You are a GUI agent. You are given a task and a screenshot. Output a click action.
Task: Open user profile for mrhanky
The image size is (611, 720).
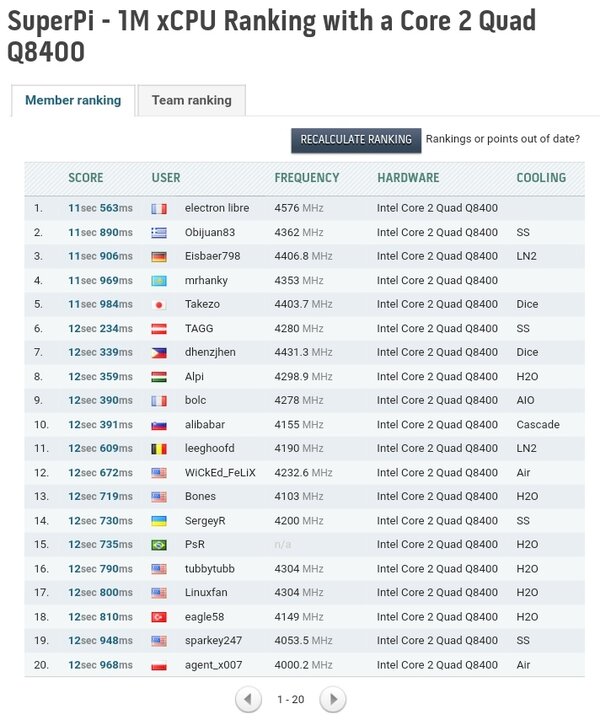click(x=206, y=281)
